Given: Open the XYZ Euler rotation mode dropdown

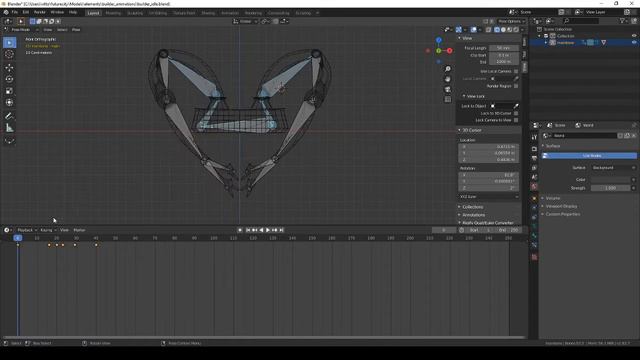Looking at the screenshot, I should [x=489, y=197].
